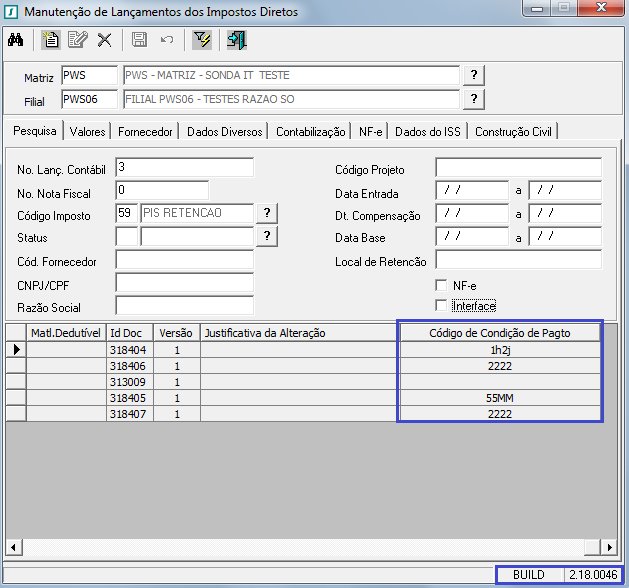Screen dimensions: 629x588
Task: Click the new record toolbar icon
Action: (51, 40)
